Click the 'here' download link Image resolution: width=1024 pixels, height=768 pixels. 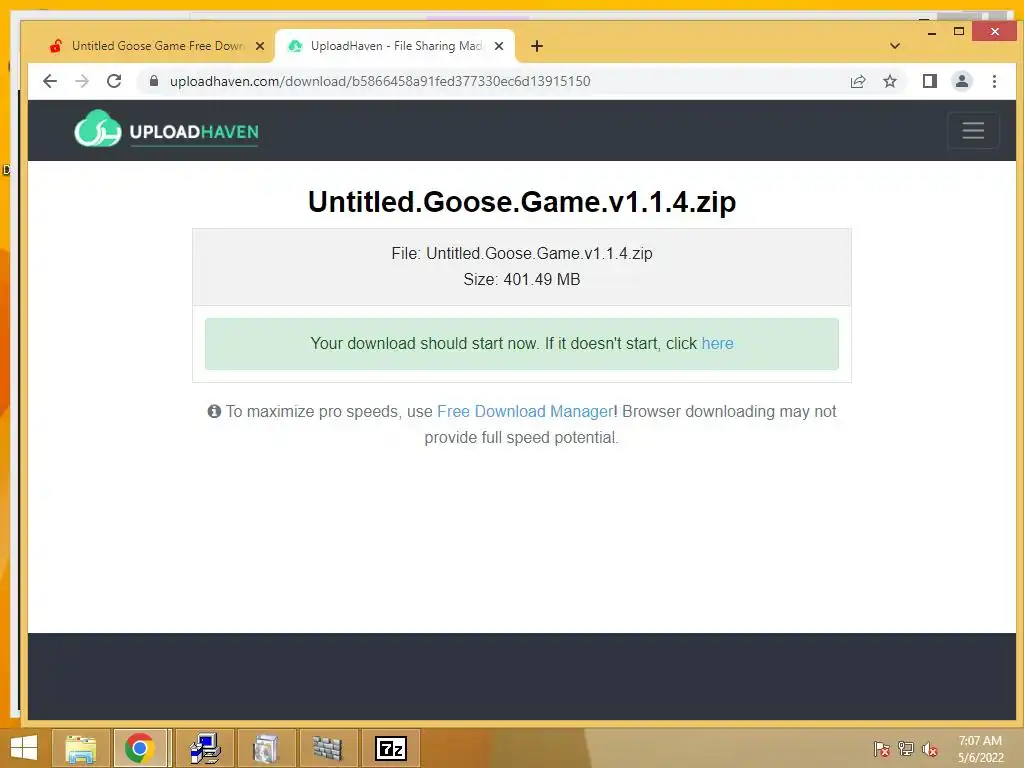click(x=717, y=344)
